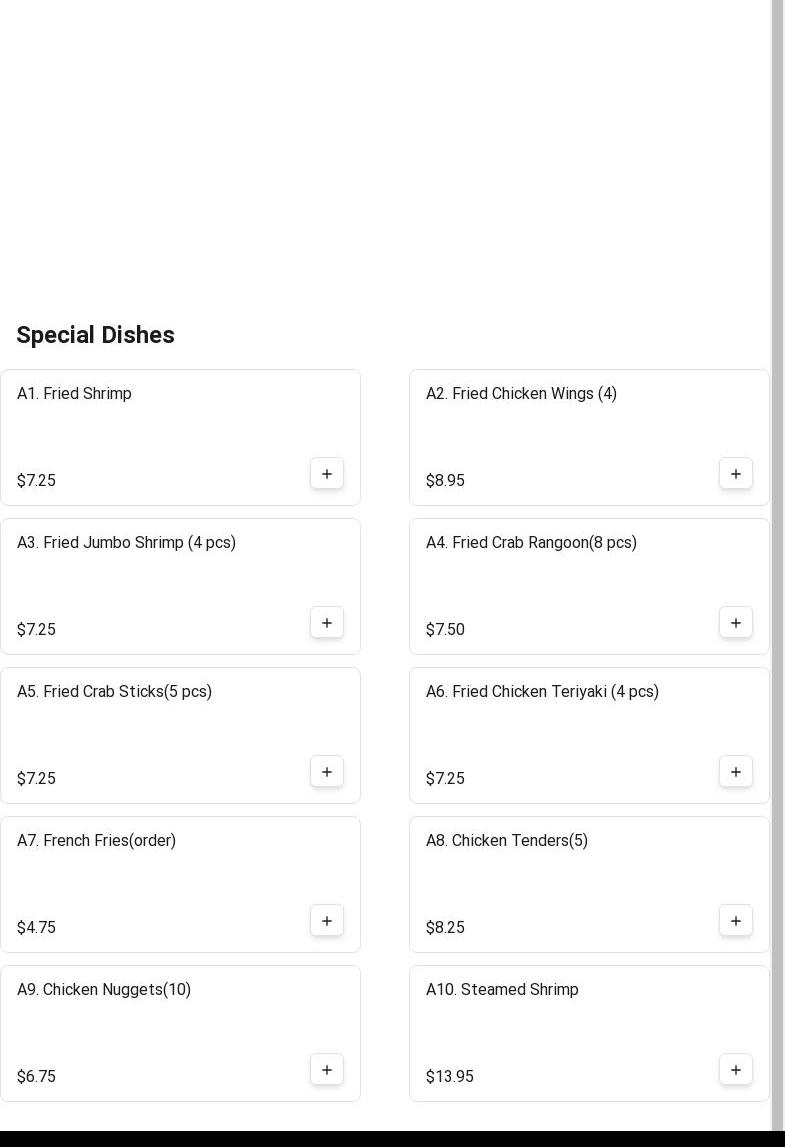Click the $4.75 French Fries price

(37, 928)
